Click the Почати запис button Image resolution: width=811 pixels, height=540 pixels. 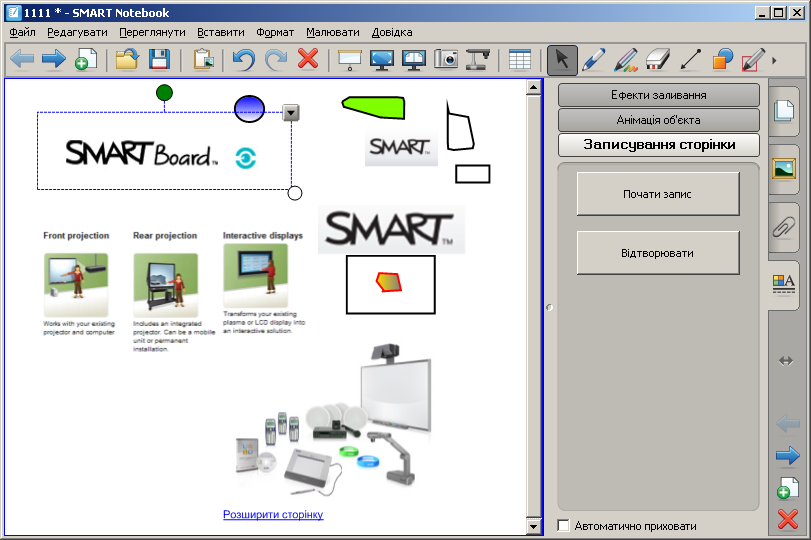tap(658, 194)
